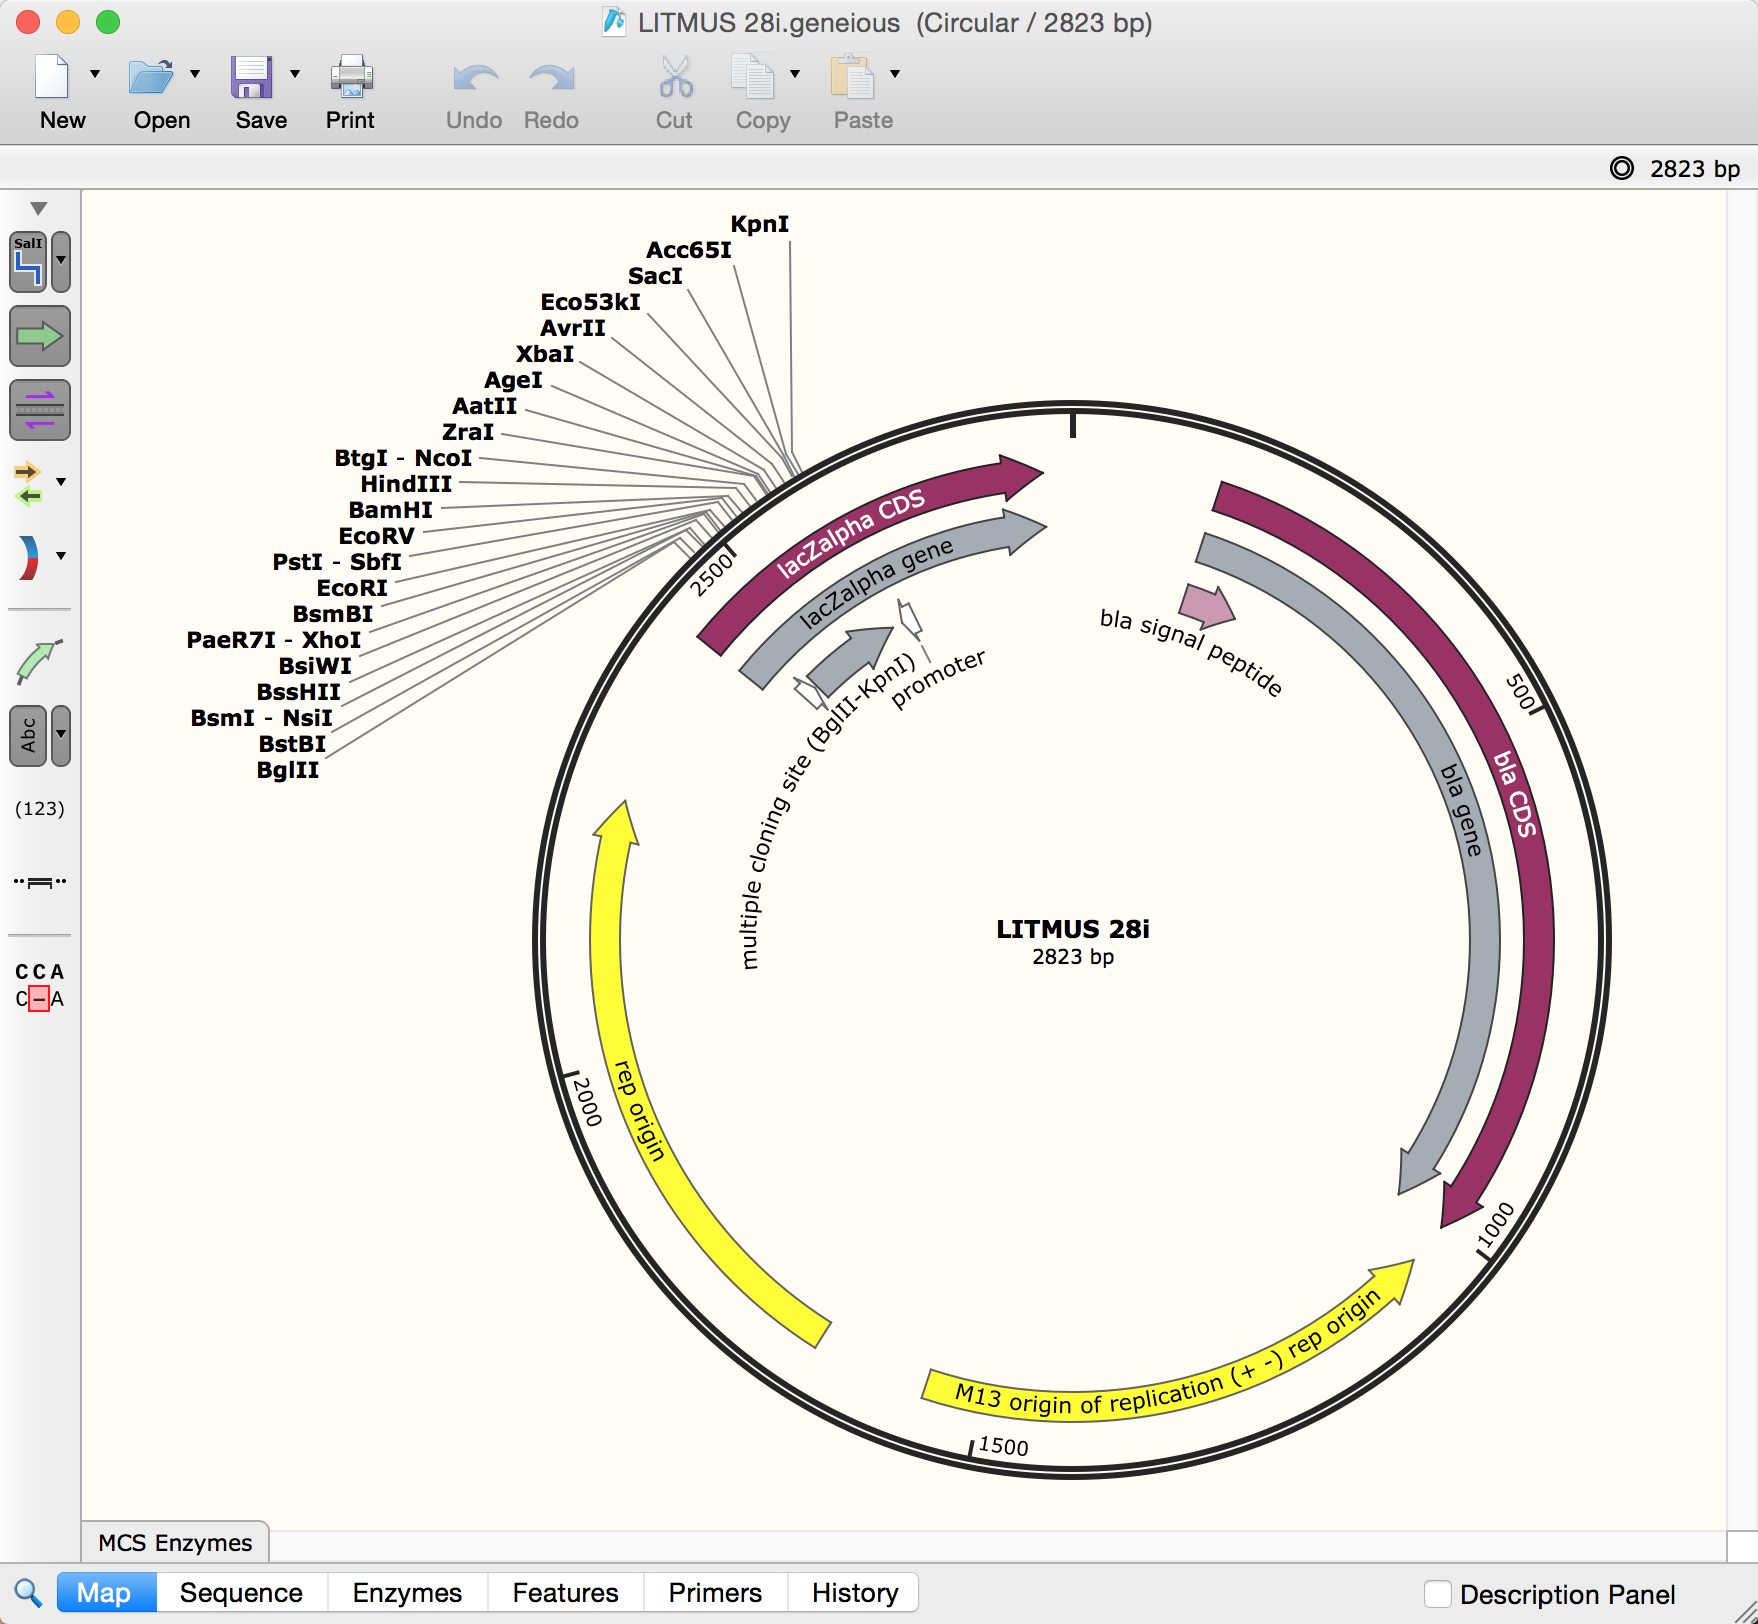Select the SacI enzyme label

pos(656,276)
